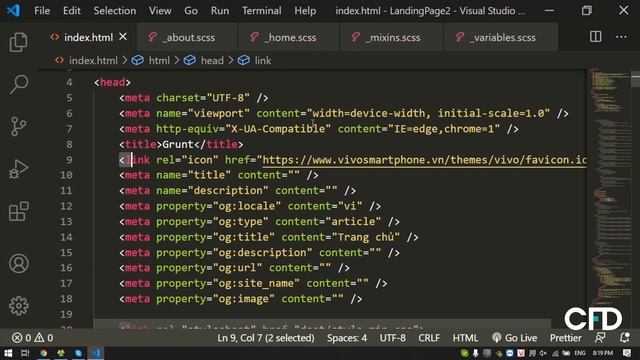Switch to the _mixins.scss tab
The width and height of the screenshot is (640, 360).
(391, 37)
